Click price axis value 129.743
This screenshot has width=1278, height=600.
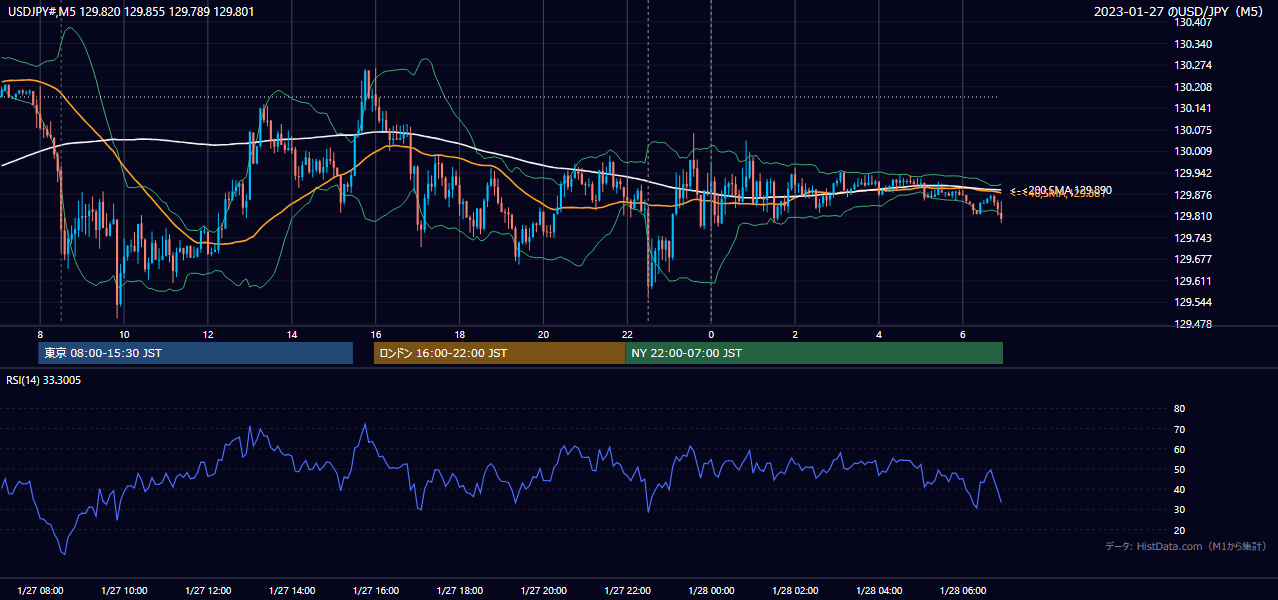click(1192, 238)
